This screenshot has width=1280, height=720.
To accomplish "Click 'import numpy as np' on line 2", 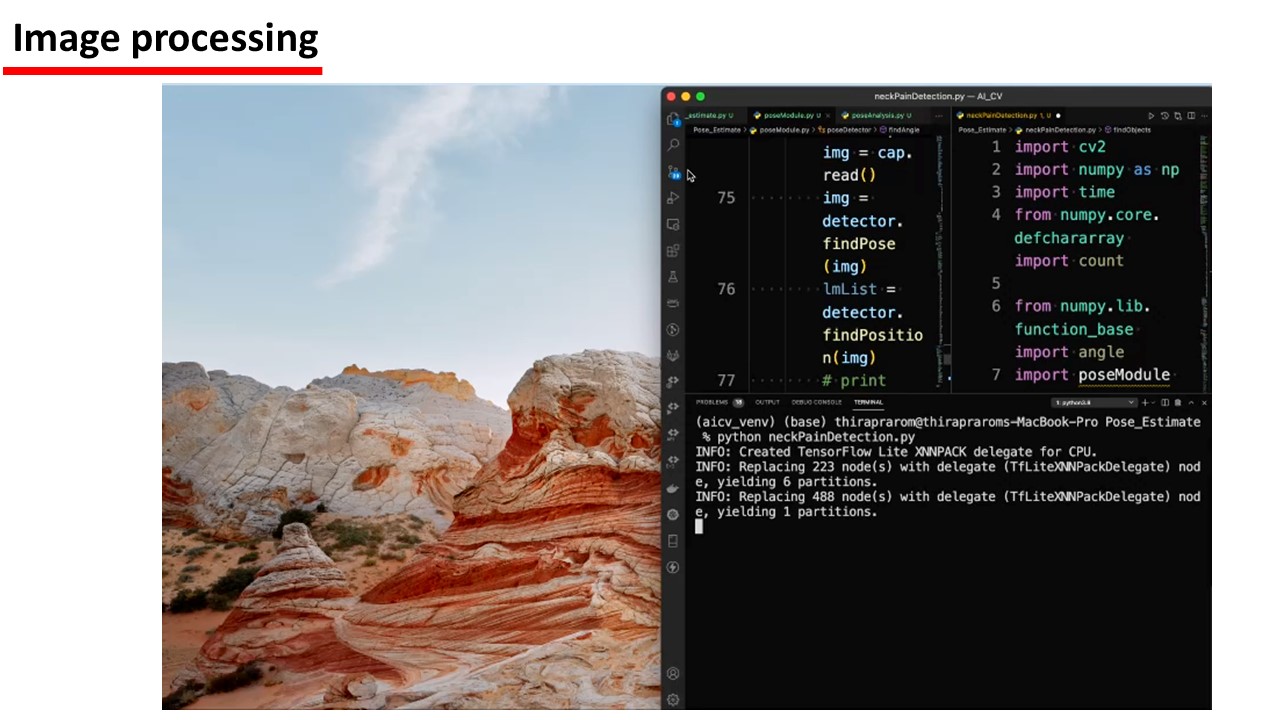I will [x=1097, y=170].
